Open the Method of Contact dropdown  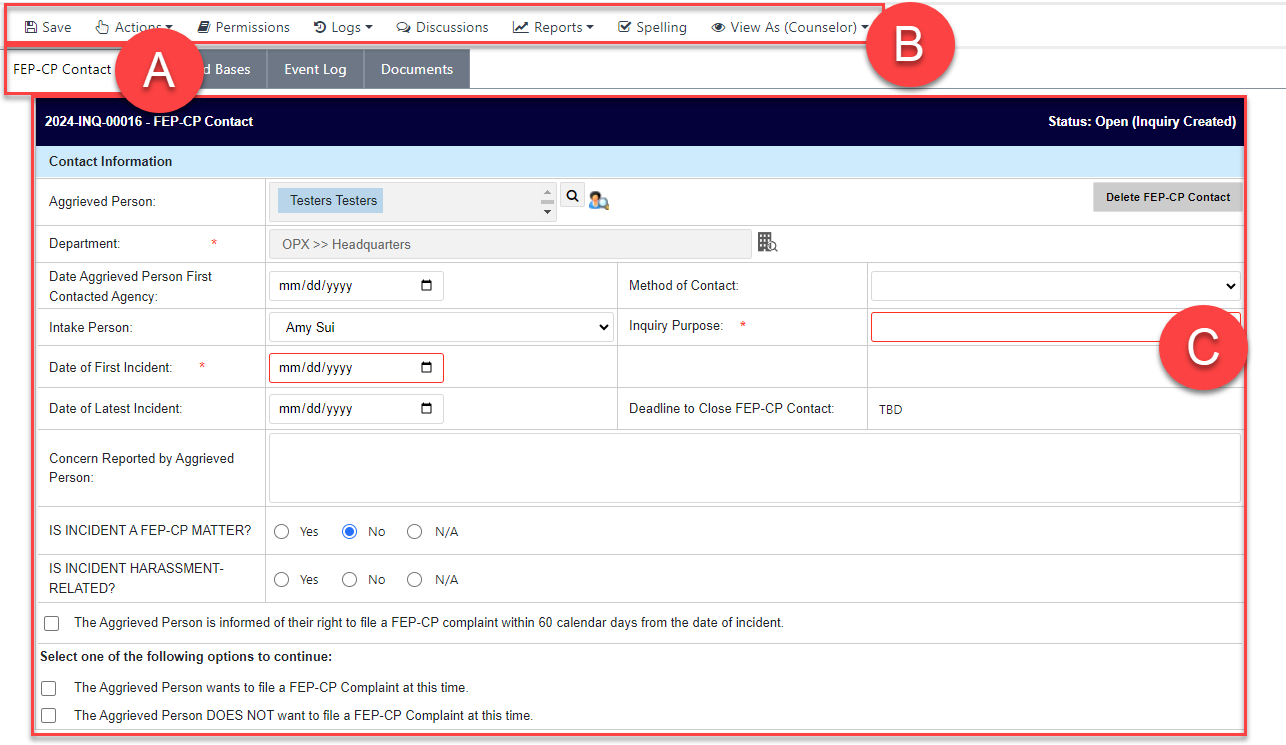1056,286
